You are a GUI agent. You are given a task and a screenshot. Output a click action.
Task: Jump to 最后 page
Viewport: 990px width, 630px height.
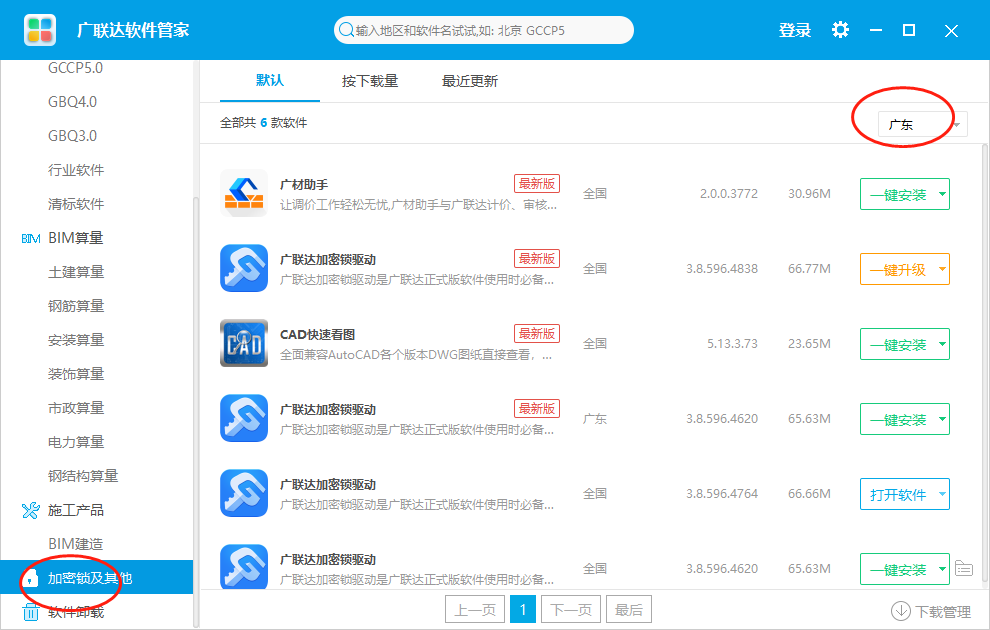629,610
